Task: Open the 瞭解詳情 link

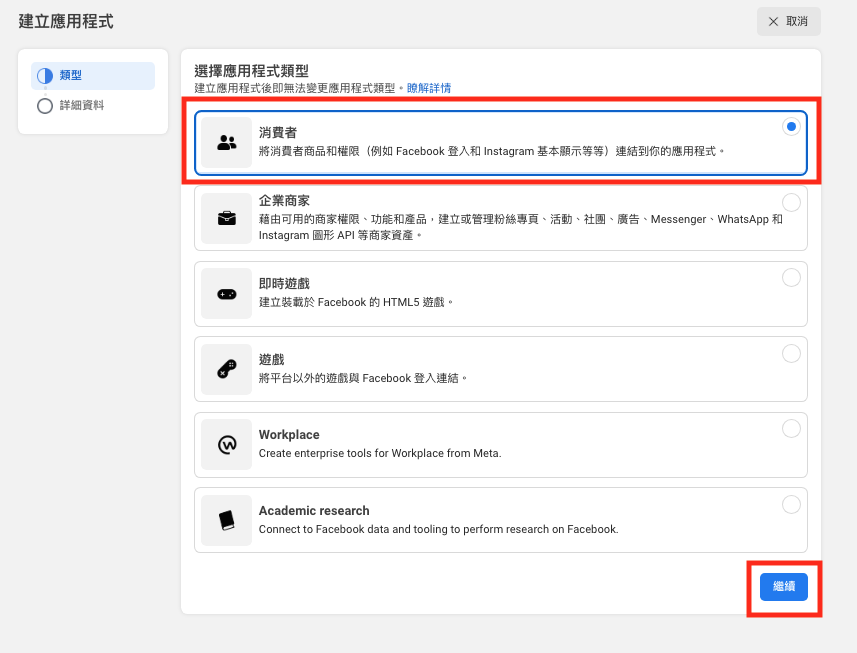Action: (429, 88)
